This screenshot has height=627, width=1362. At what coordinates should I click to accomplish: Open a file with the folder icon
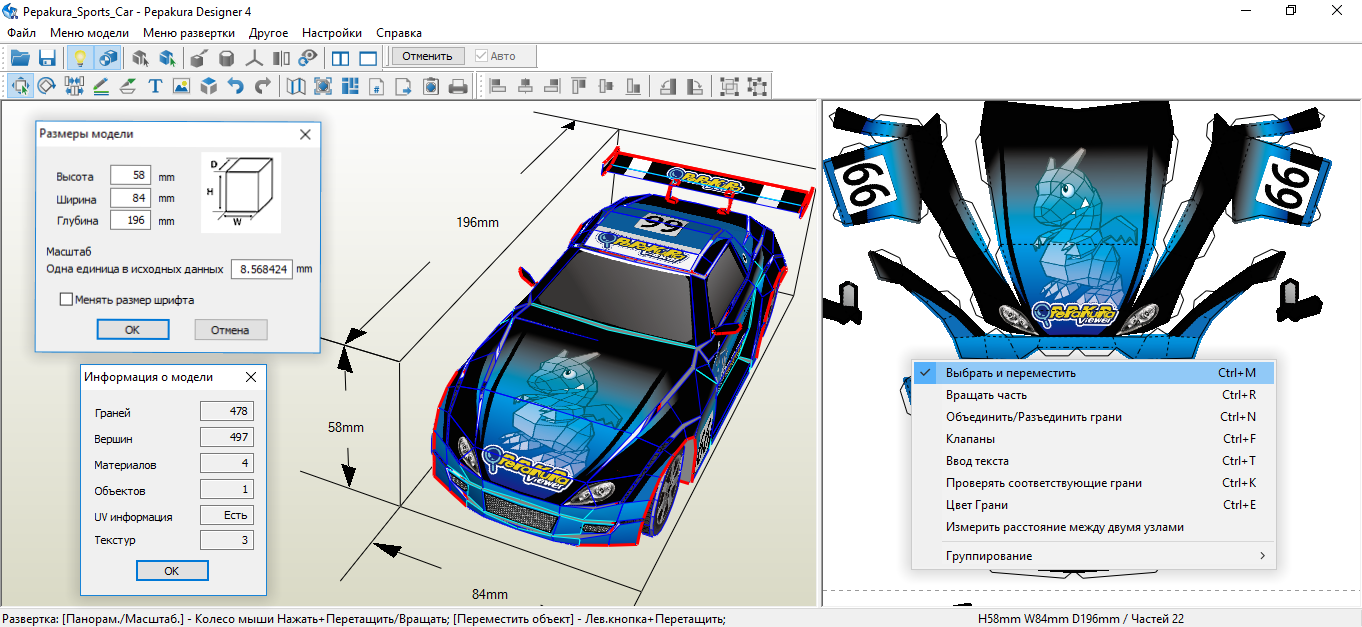[x=20, y=57]
